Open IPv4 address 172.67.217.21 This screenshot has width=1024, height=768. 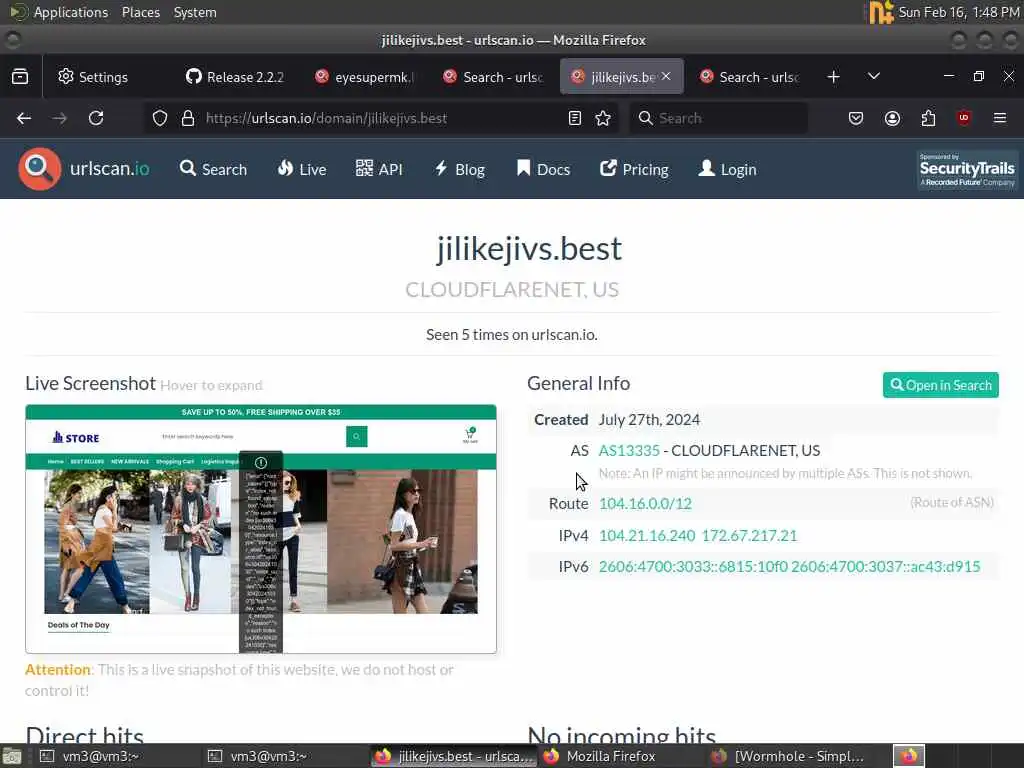point(749,536)
